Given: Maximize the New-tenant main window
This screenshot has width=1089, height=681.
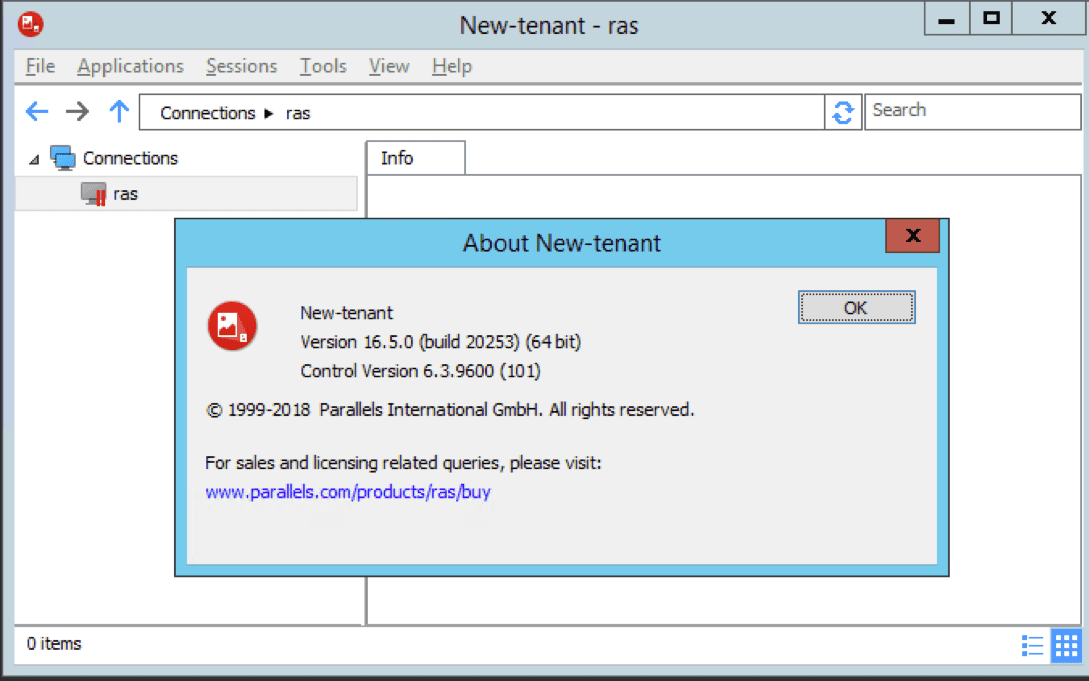Looking at the screenshot, I should [991, 19].
